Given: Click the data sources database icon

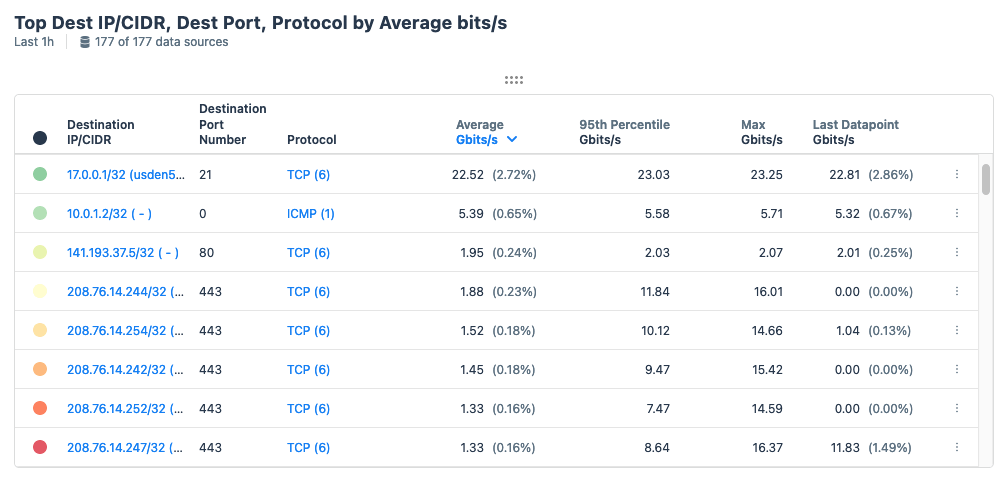Looking at the screenshot, I should coord(85,42).
